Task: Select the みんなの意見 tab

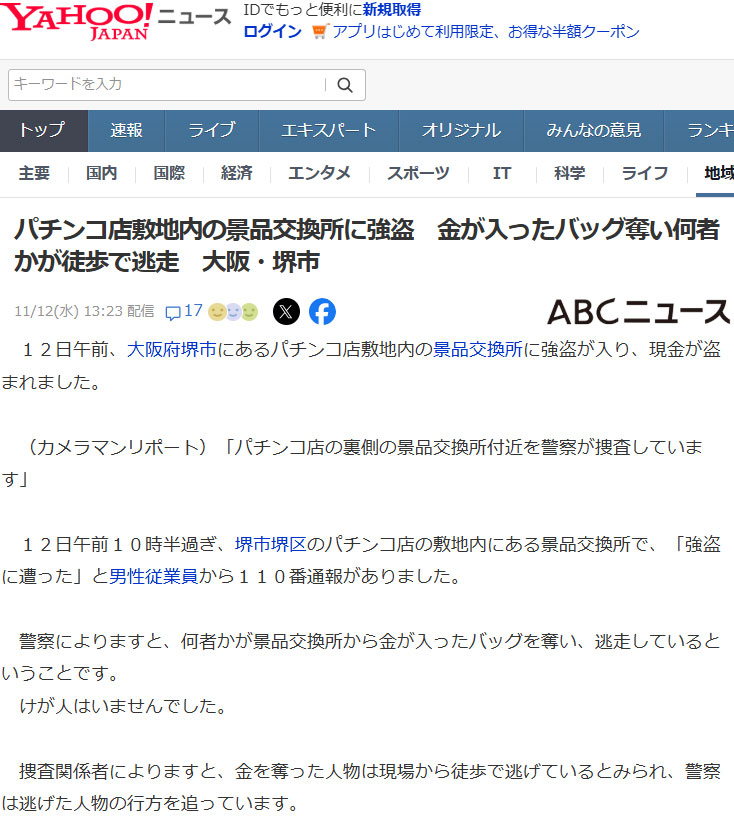Action: [593, 130]
